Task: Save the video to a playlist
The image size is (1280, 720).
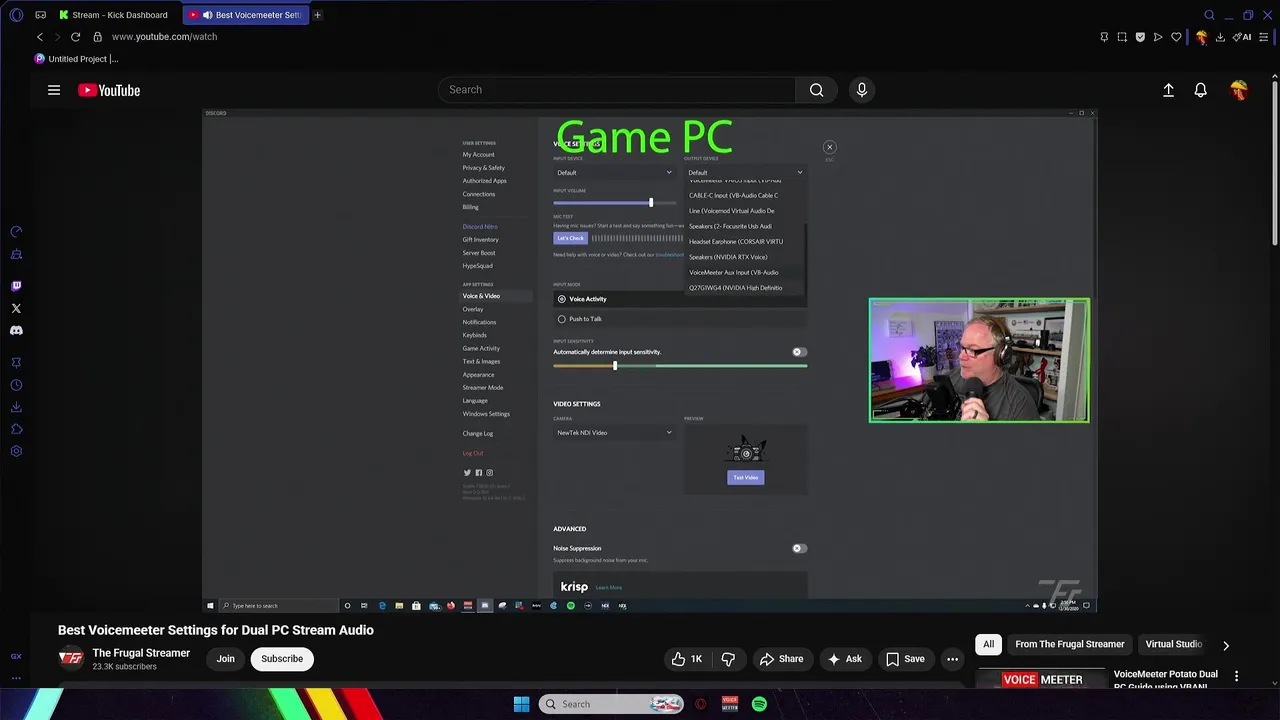Action: [905, 659]
